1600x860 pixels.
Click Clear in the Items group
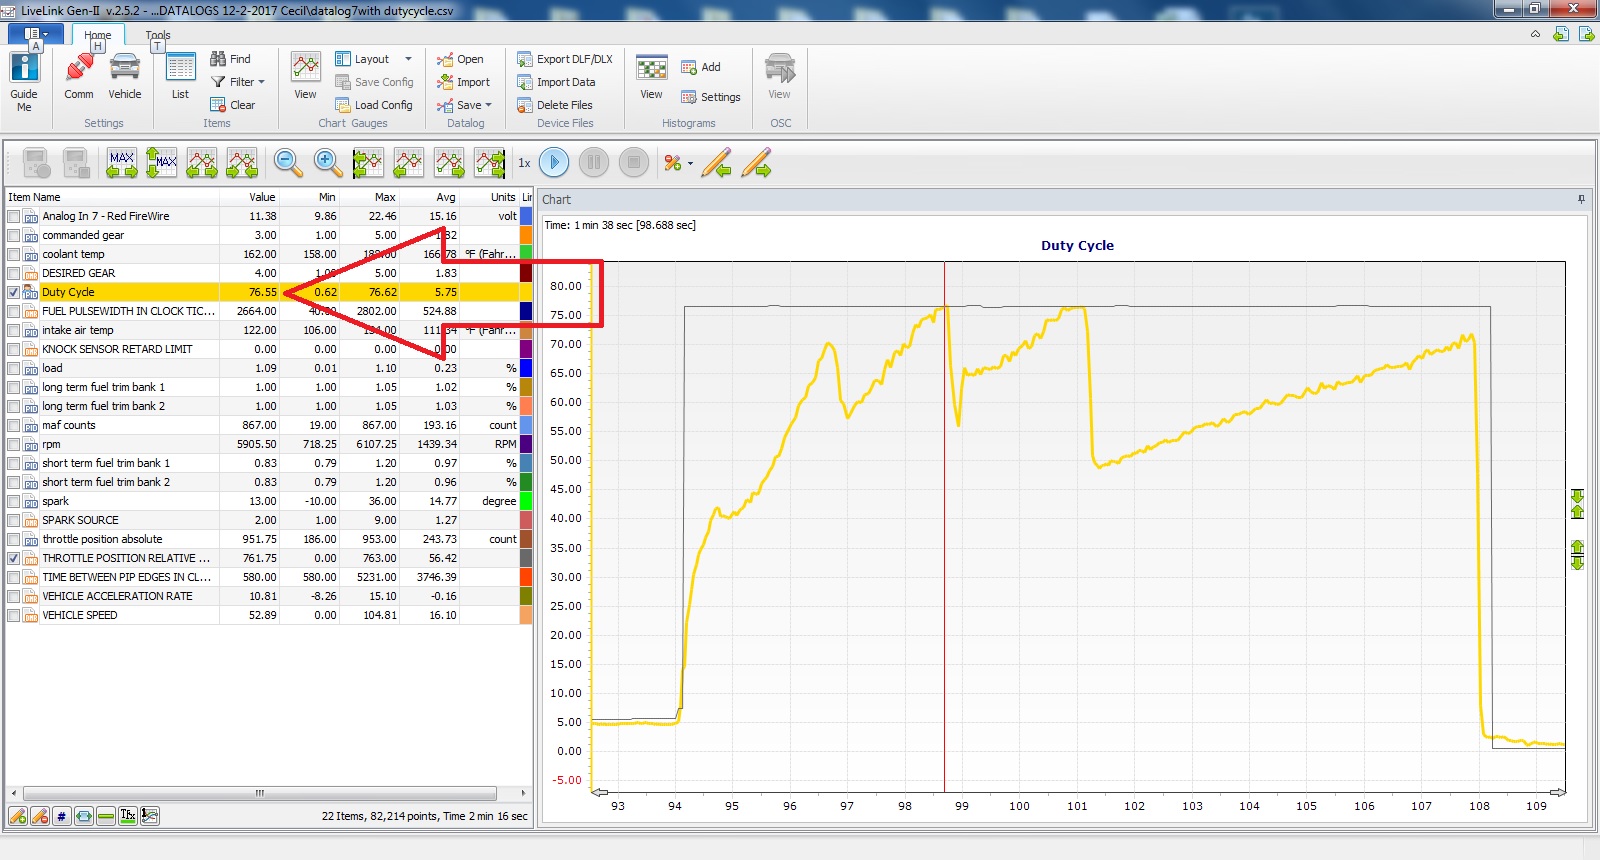tap(232, 105)
